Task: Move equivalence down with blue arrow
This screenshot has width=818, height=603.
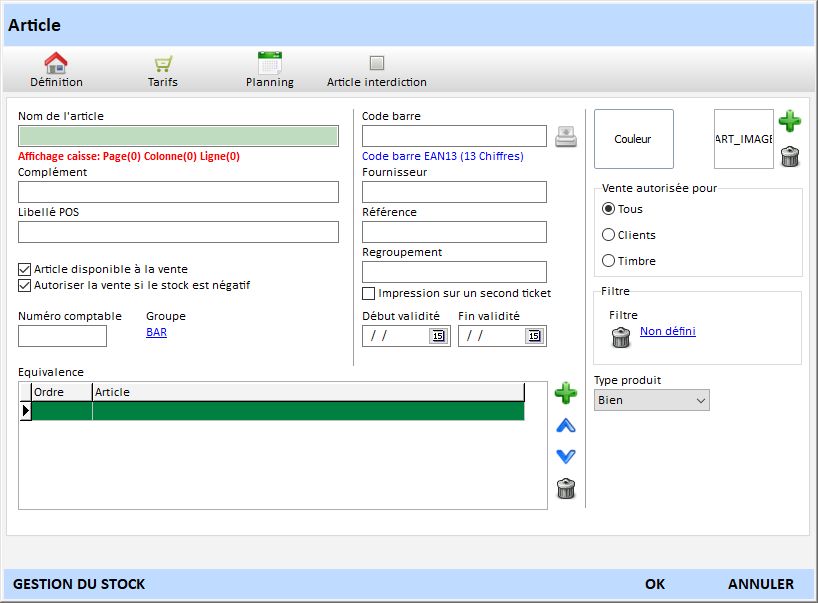Action: point(565,456)
